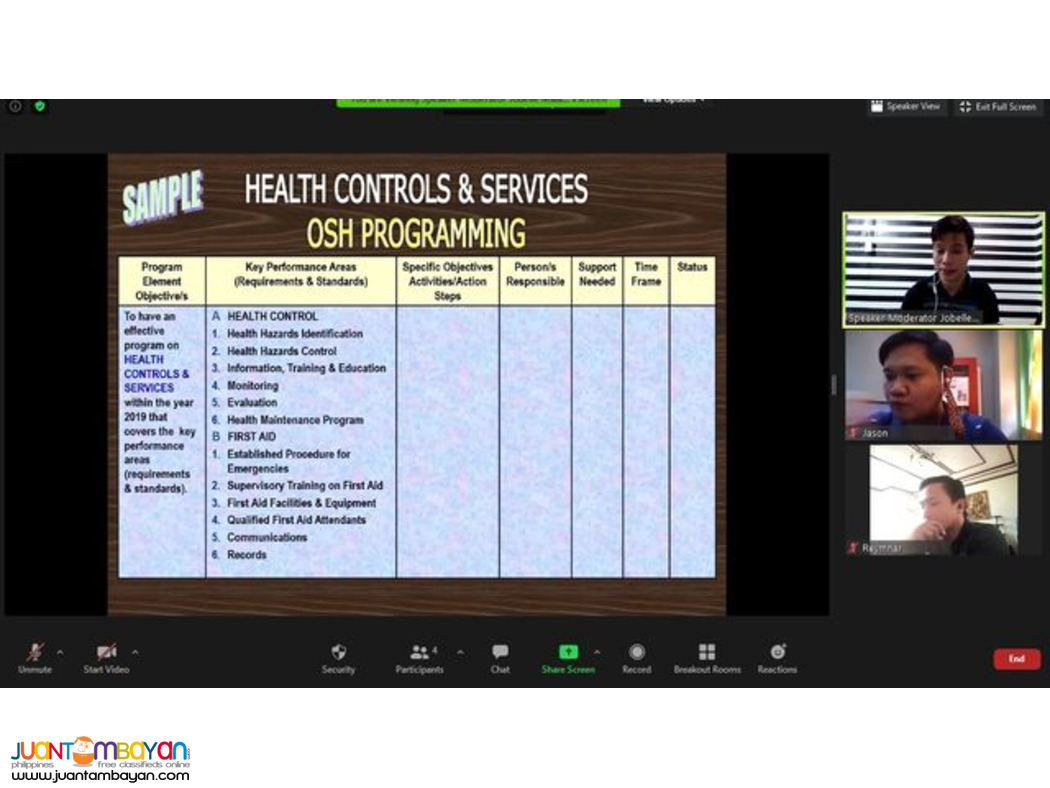The image size is (1050, 788).
Task: Open the meeting Chat icon
Action: (x=500, y=652)
